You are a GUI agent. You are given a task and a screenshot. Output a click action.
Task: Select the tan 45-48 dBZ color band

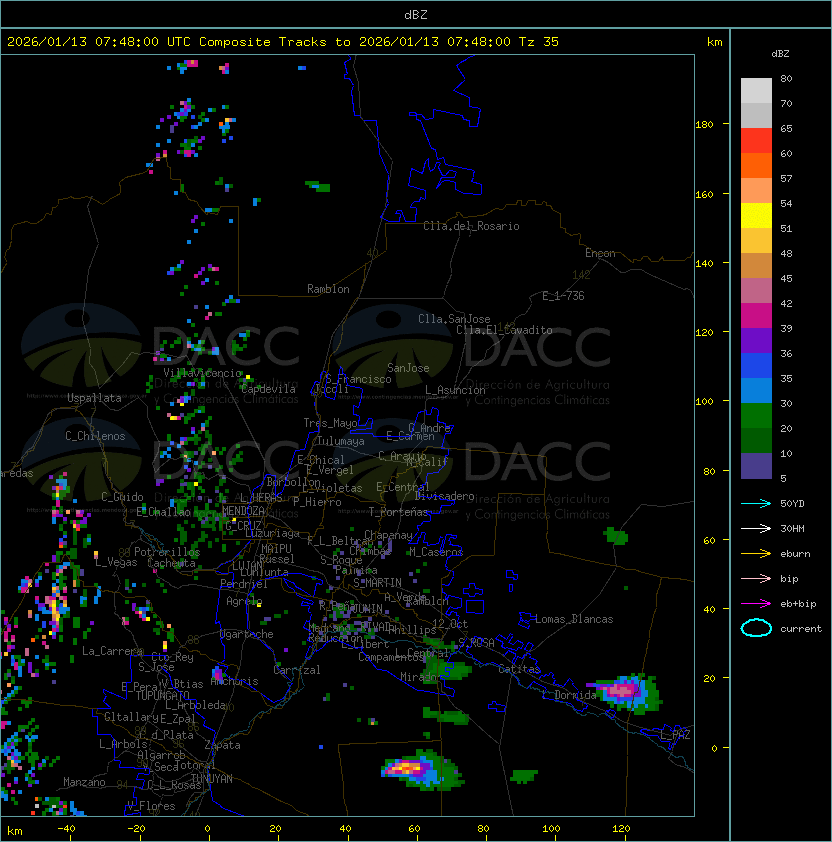(x=756, y=266)
